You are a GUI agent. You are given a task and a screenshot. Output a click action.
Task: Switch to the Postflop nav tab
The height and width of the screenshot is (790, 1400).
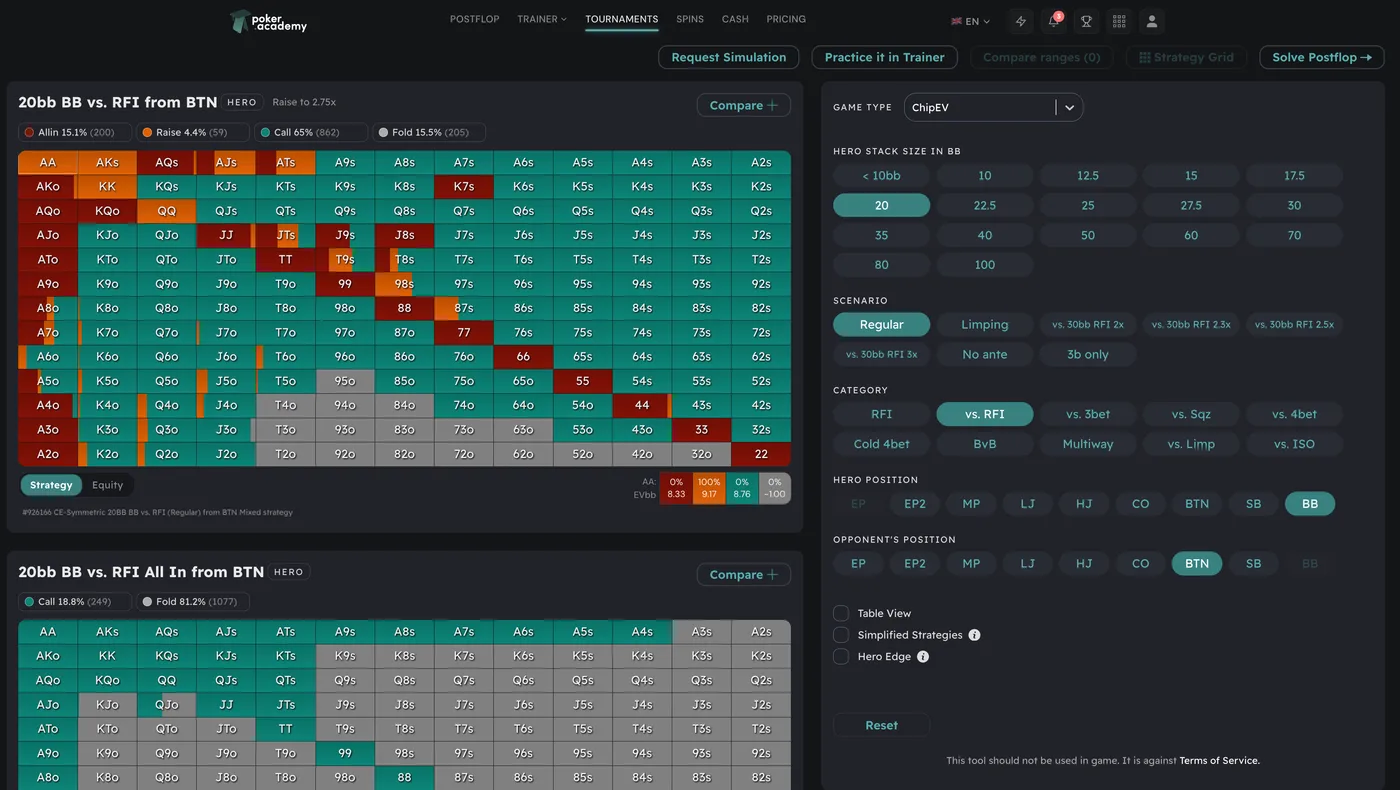[474, 19]
